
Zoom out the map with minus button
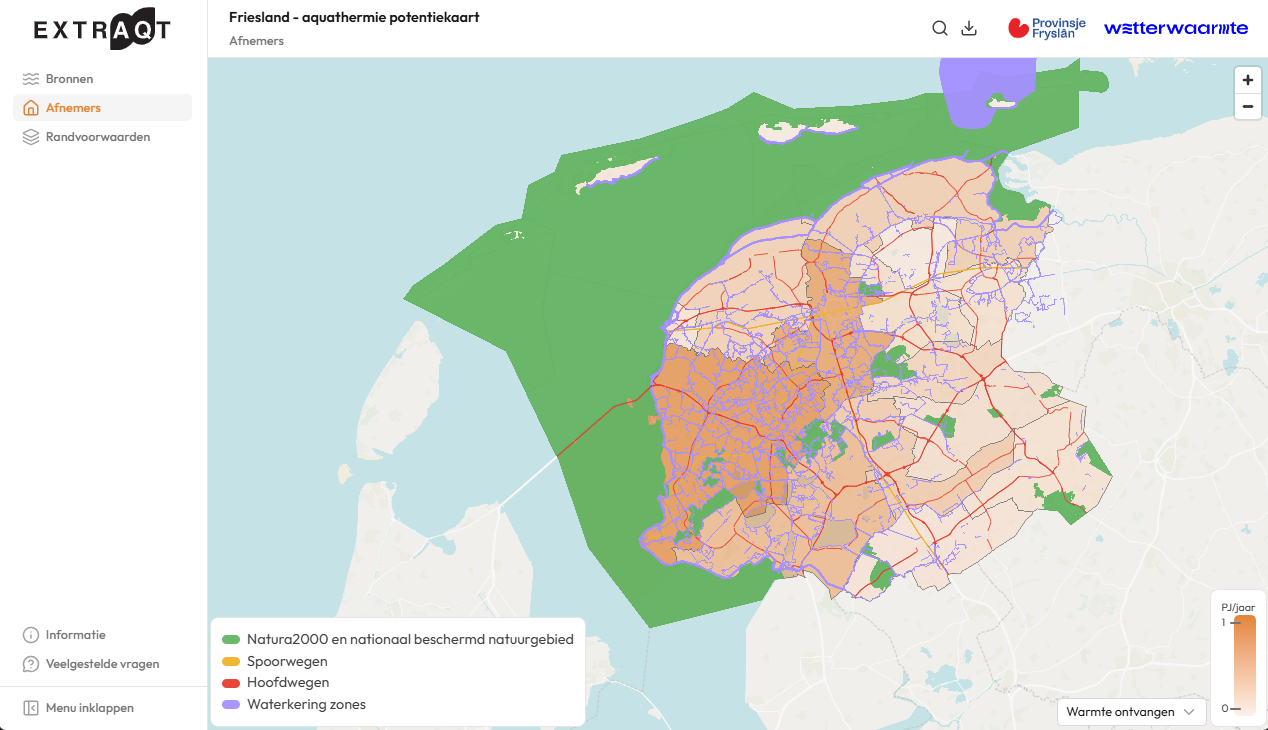[x=1248, y=106]
